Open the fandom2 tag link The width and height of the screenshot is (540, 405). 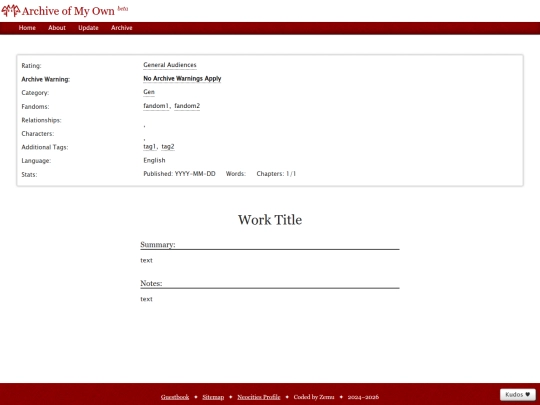(x=187, y=106)
